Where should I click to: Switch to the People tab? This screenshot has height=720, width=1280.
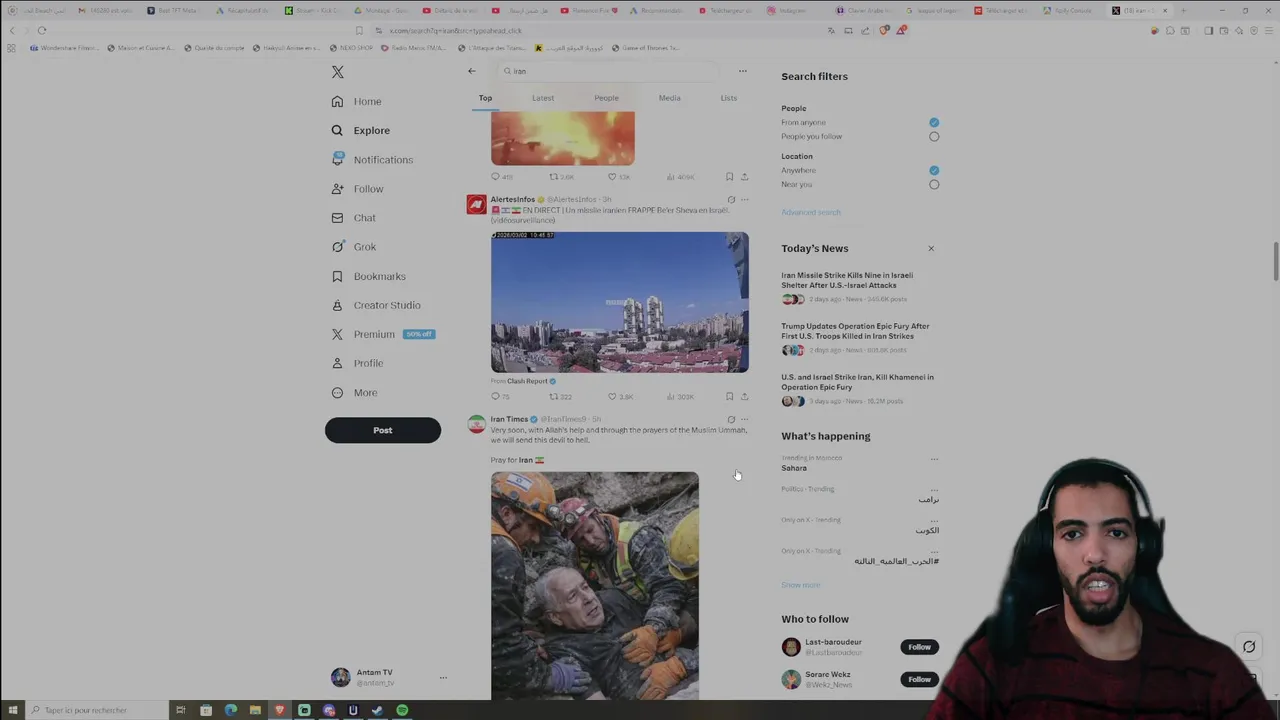click(x=606, y=98)
